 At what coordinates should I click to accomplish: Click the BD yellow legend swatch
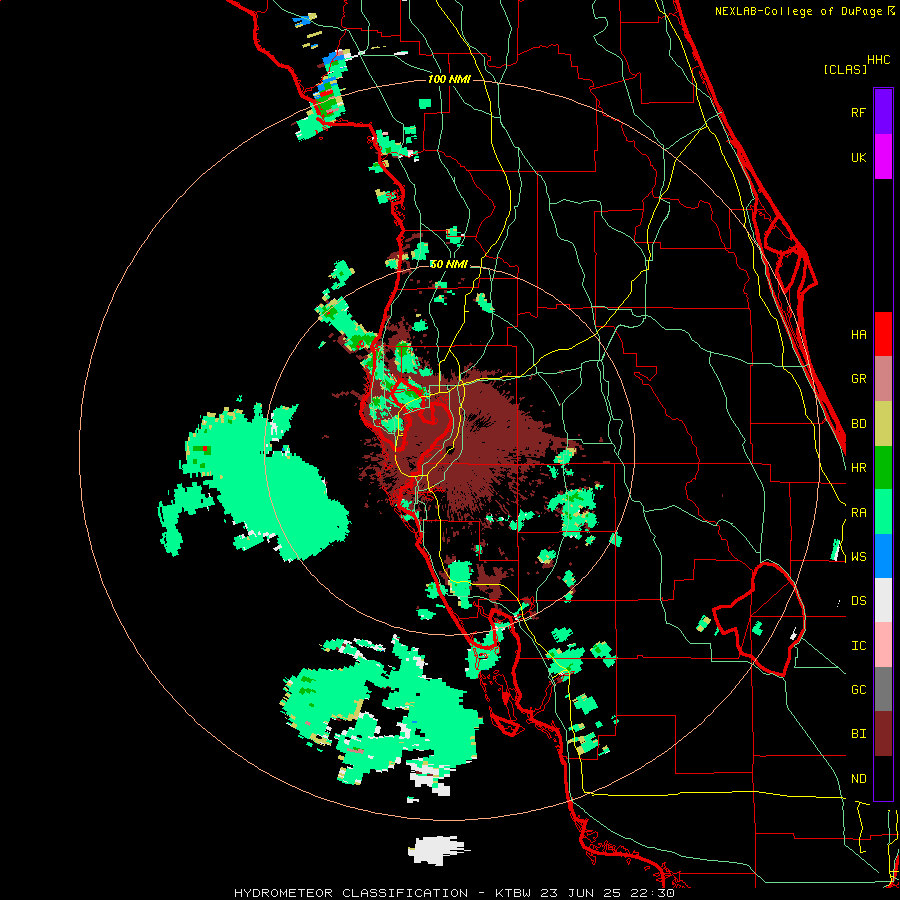point(883,424)
